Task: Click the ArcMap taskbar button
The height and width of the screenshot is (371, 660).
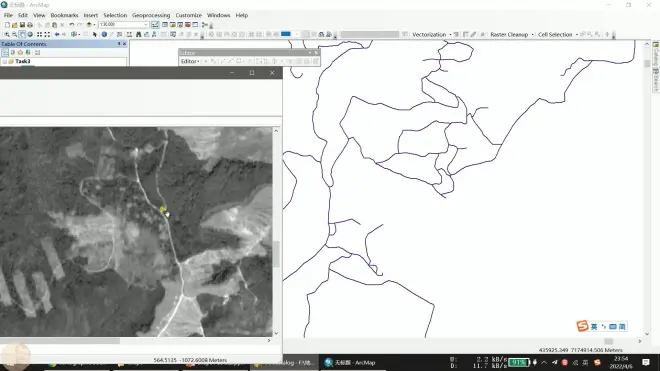Action: (350, 363)
